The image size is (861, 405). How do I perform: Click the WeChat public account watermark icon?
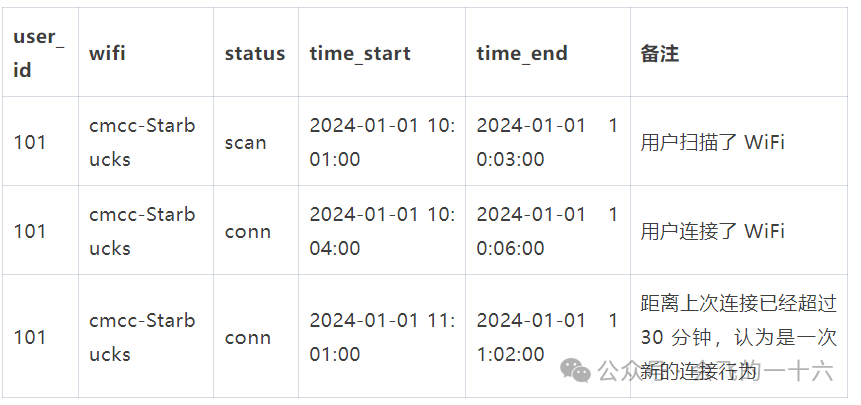pyautogui.click(x=576, y=371)
